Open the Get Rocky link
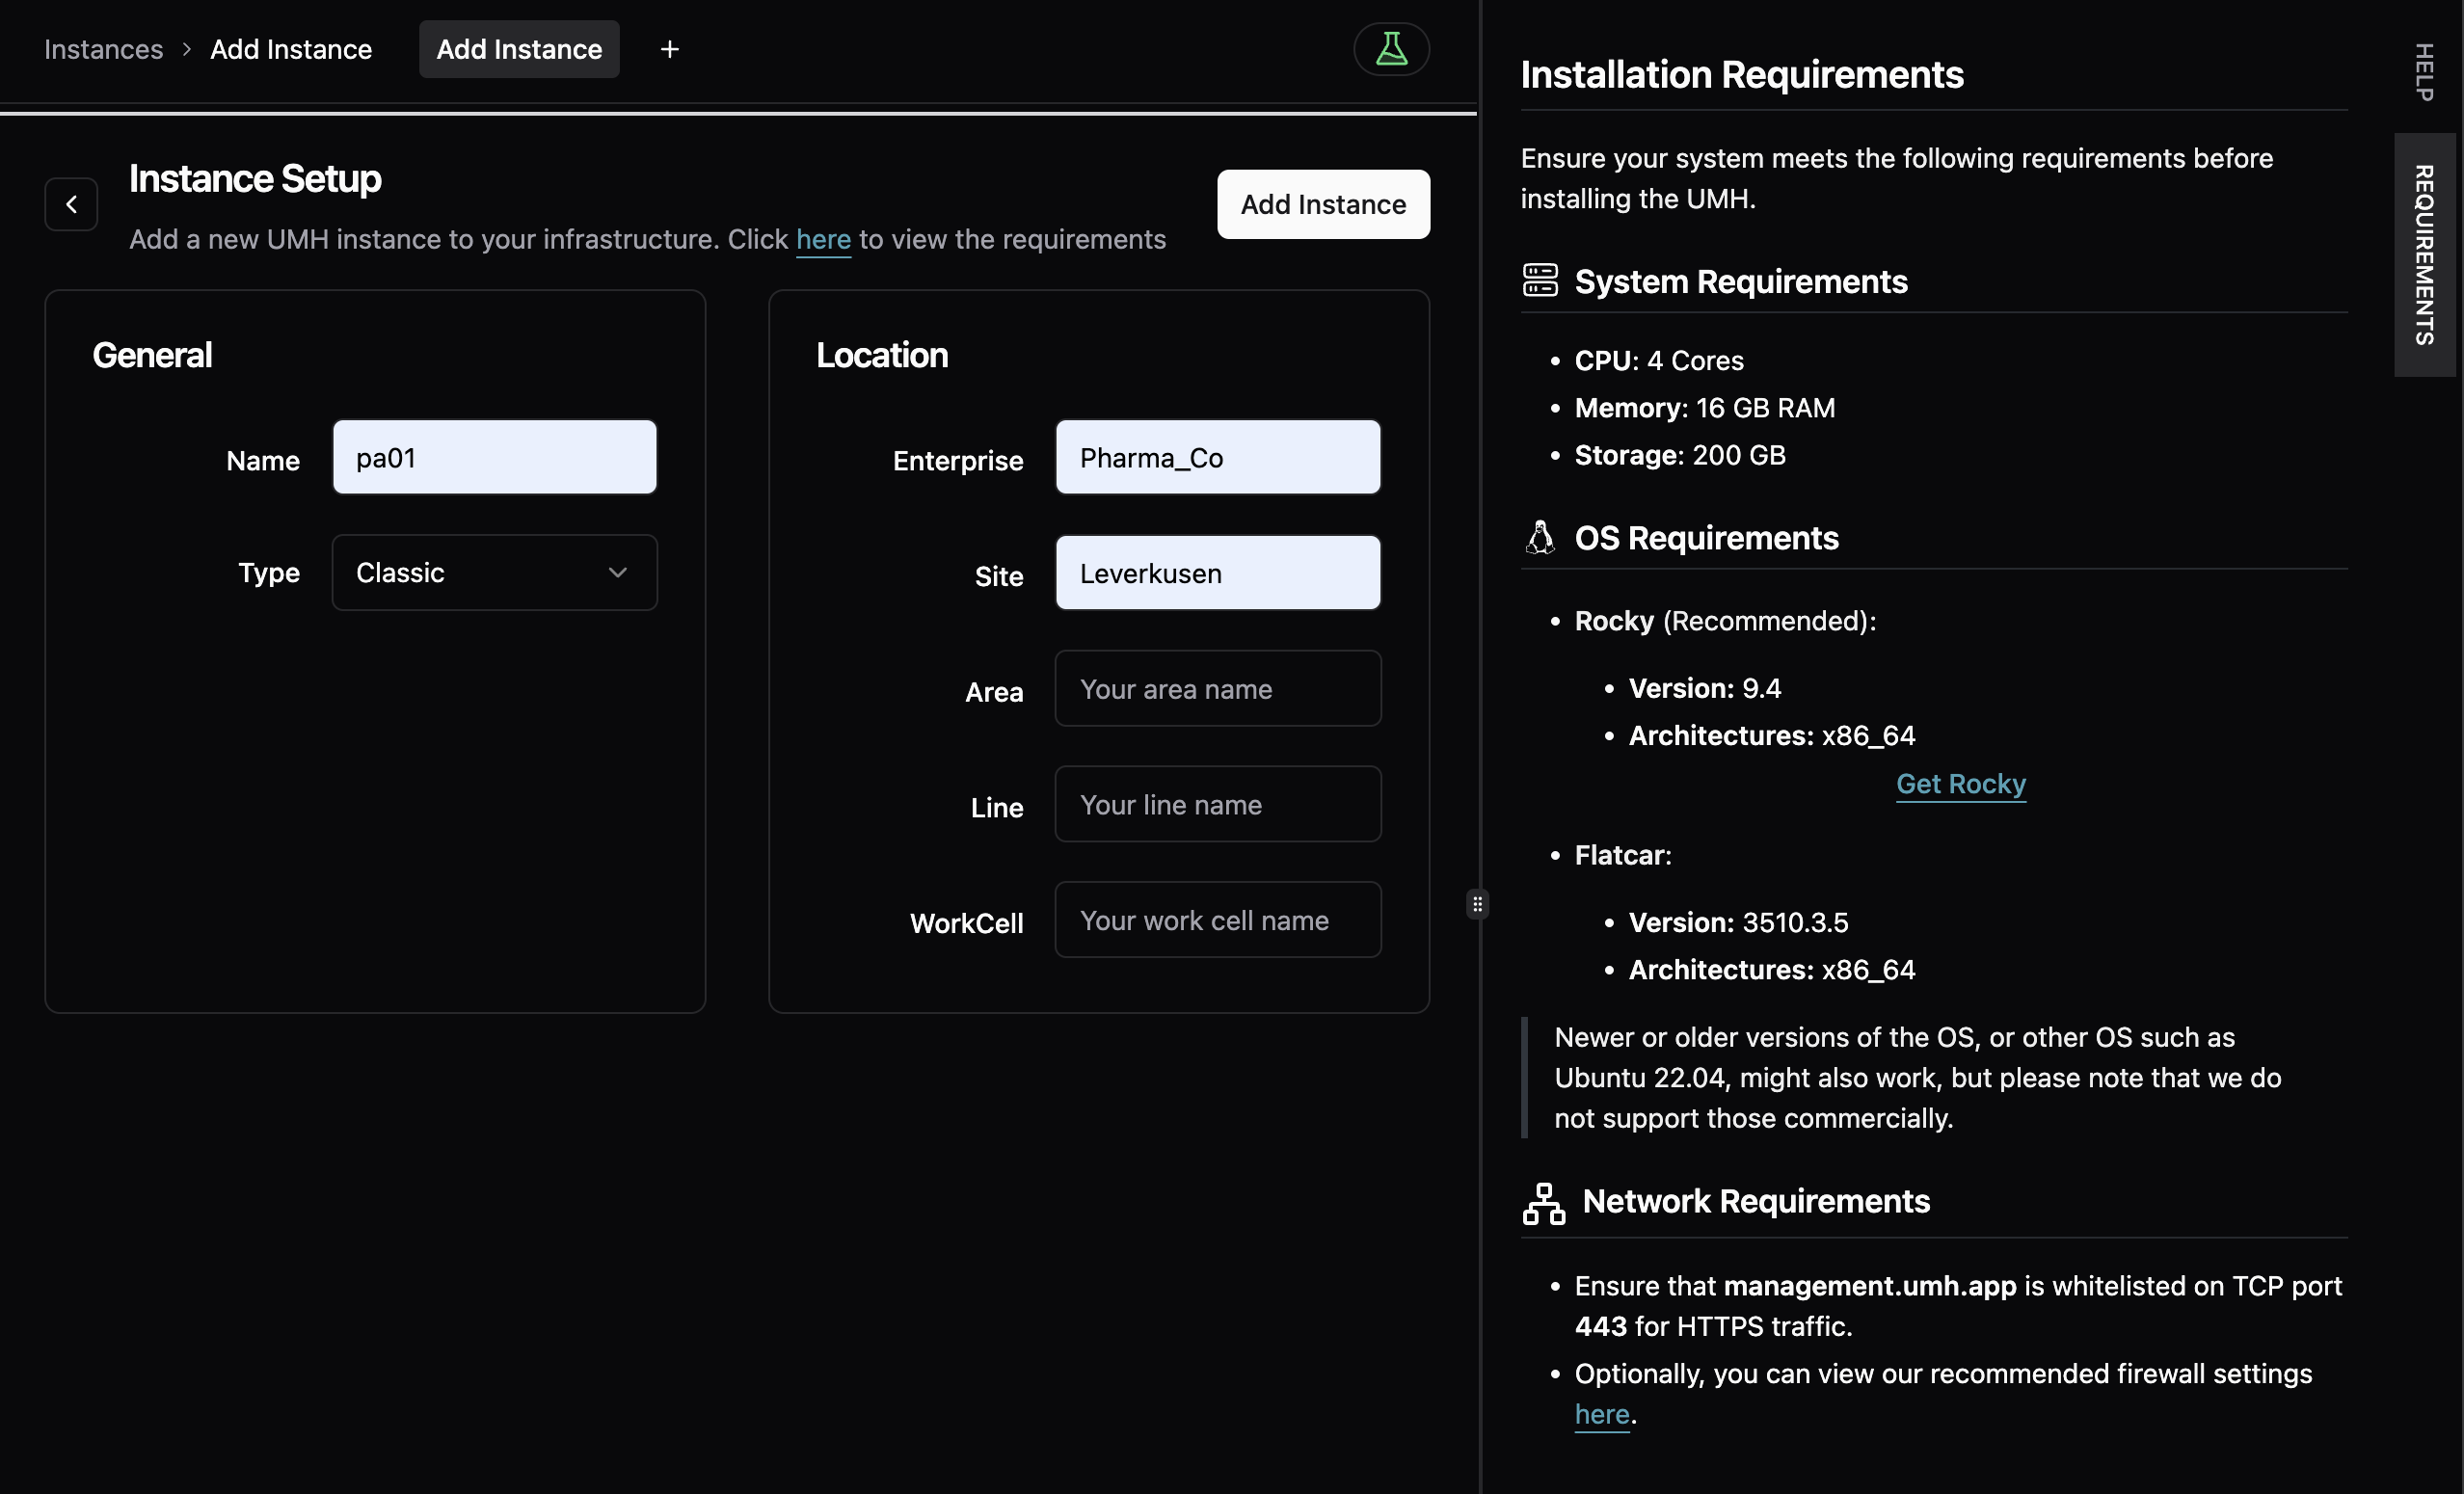 click(1960, 784)
